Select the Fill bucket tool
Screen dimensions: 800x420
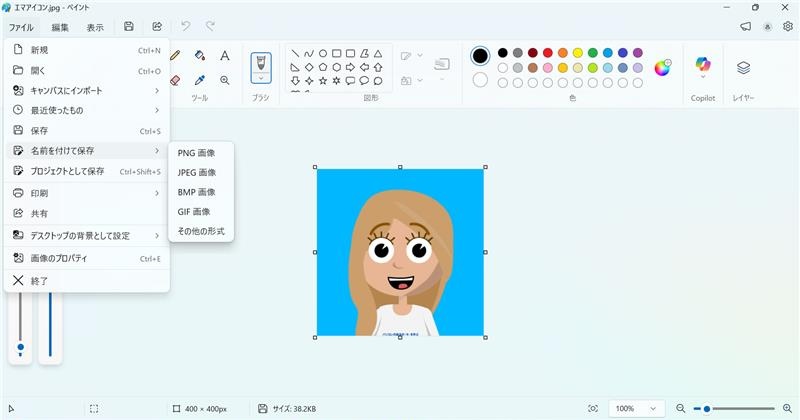click(200, 56)
